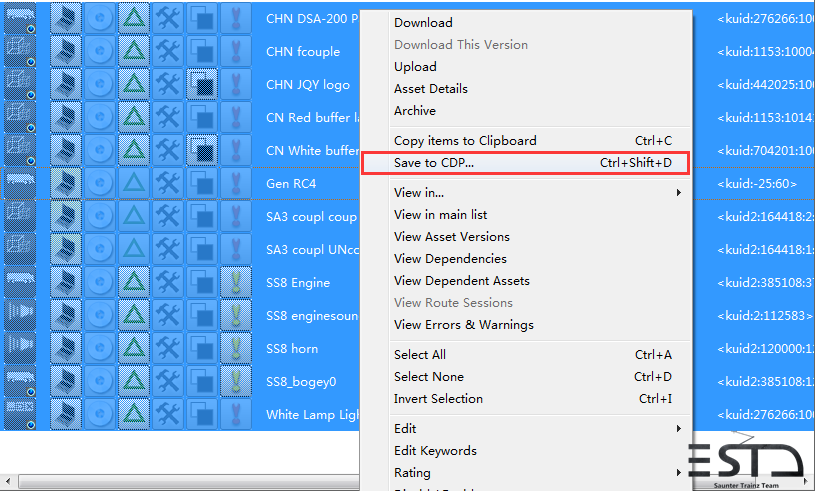Click the overlapping squares icon on CN White buffer row
The width and height of the screenshot is (815, 491).
(x=202, y=151)
